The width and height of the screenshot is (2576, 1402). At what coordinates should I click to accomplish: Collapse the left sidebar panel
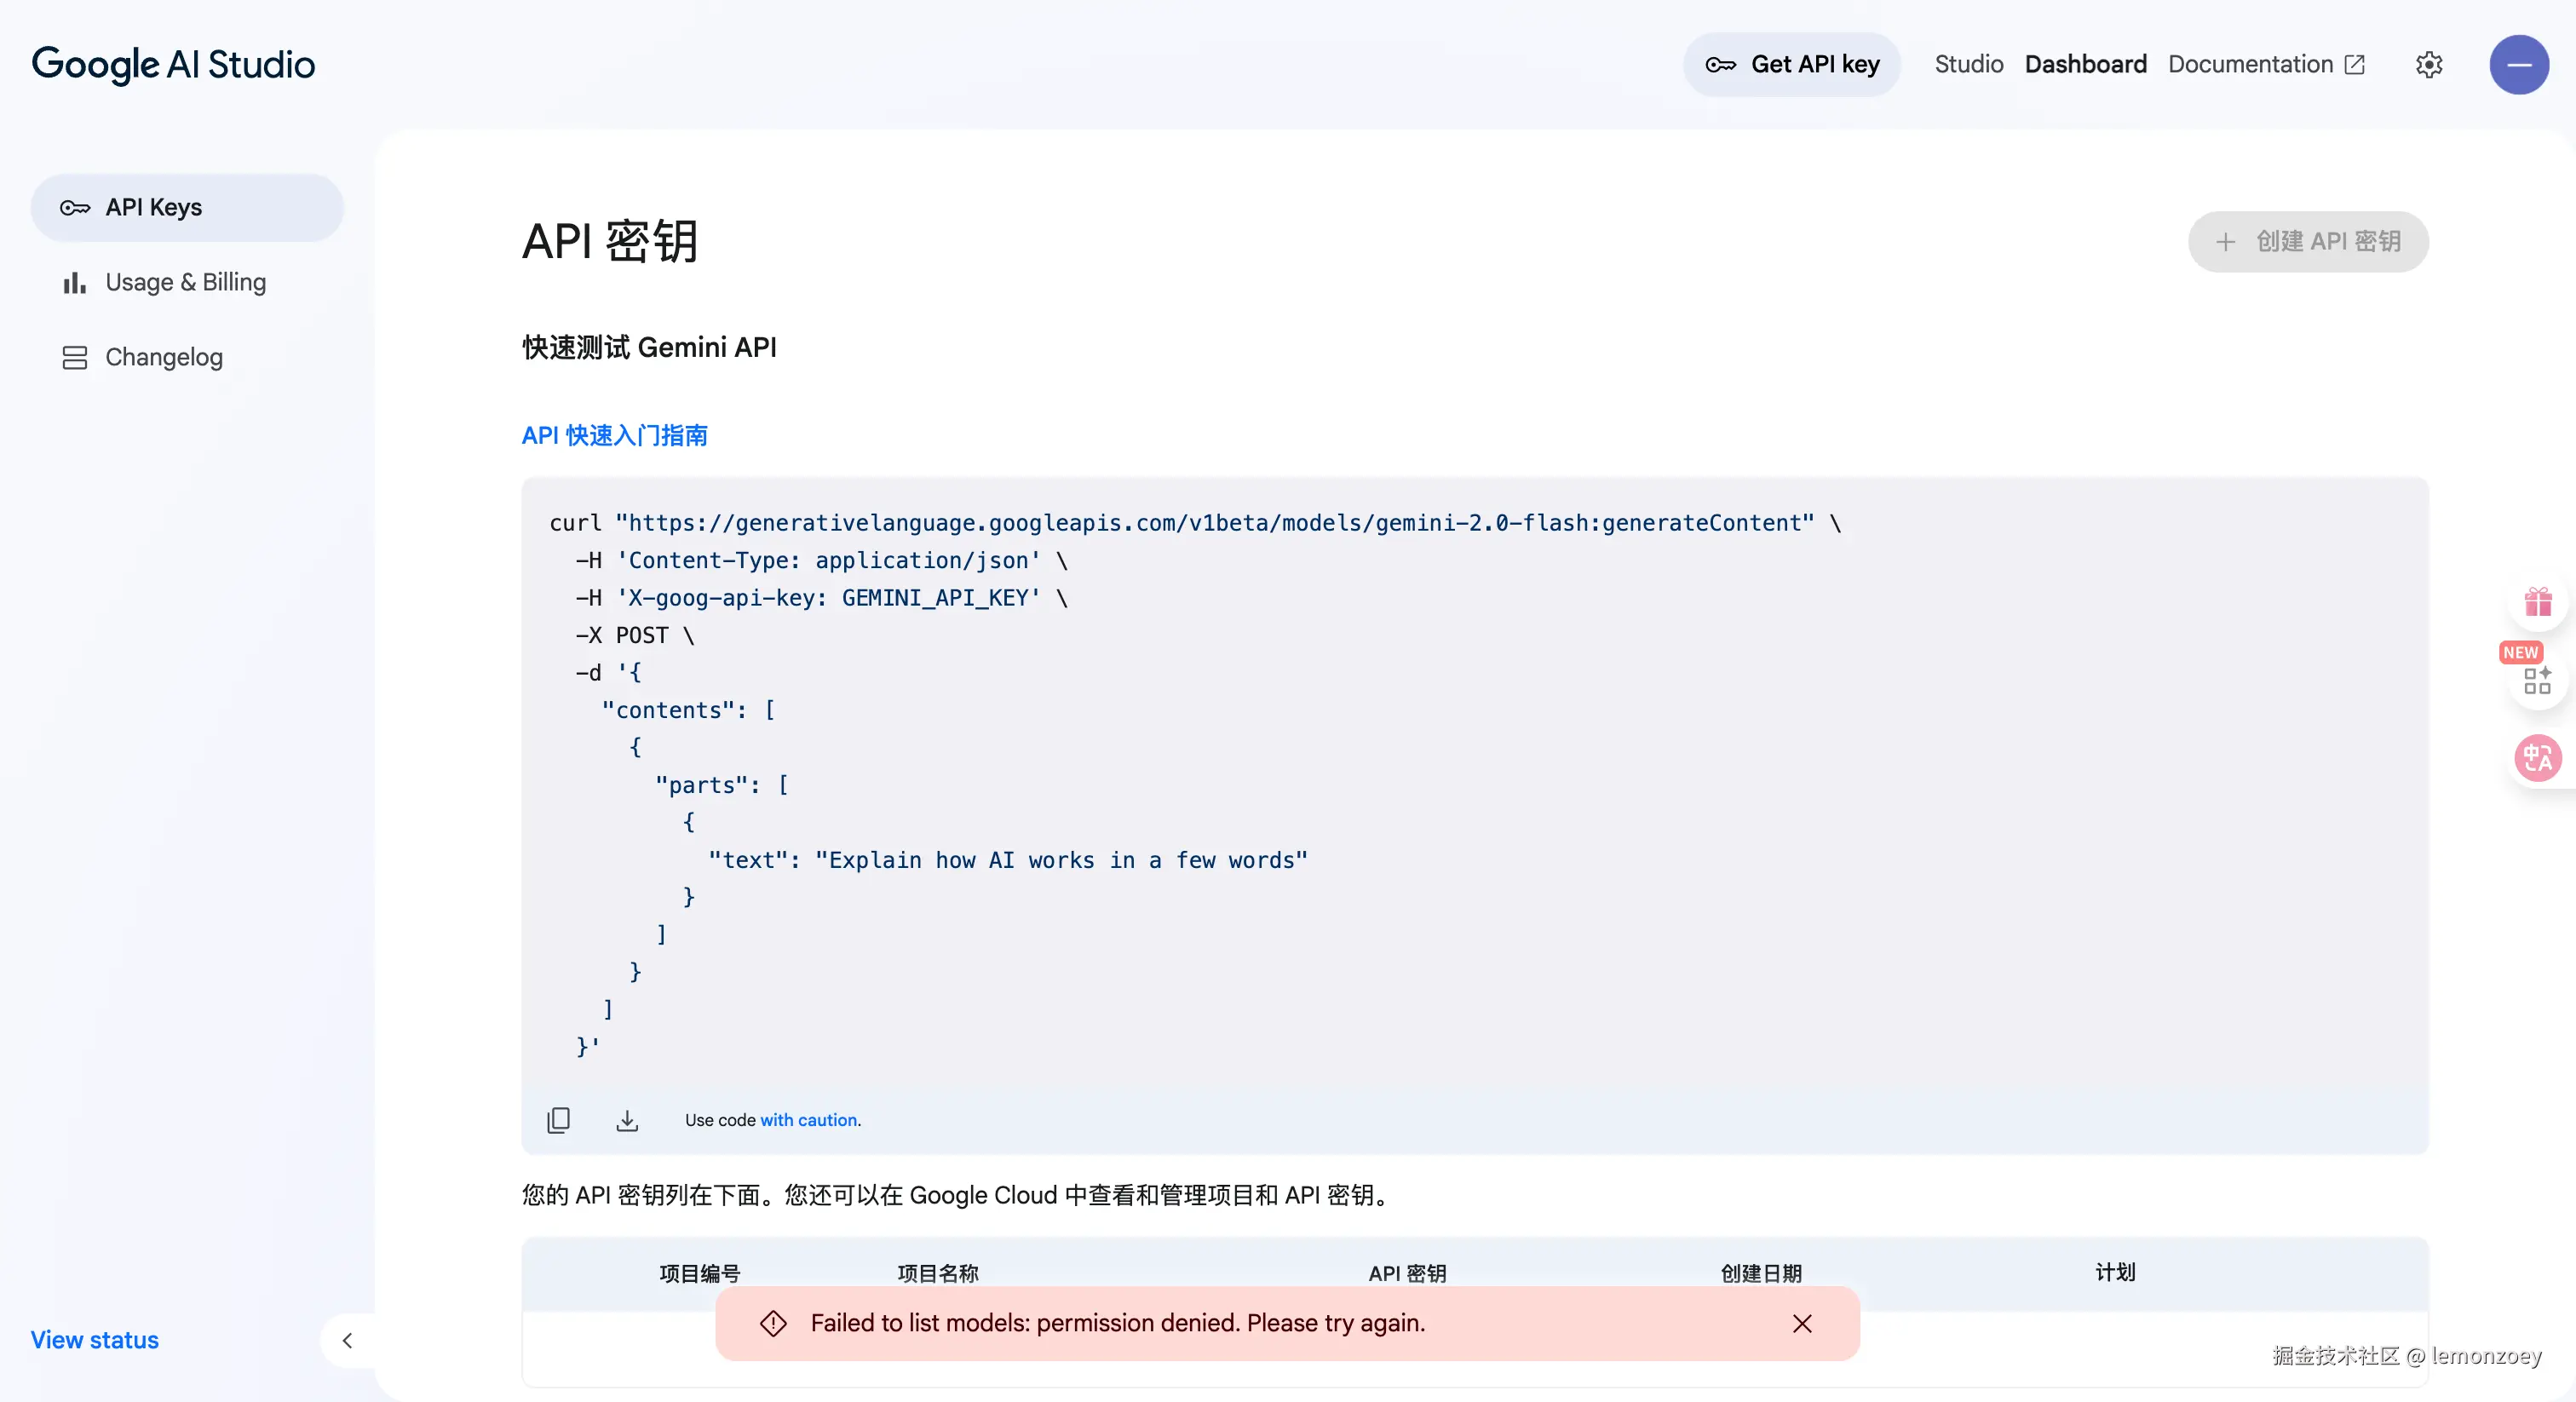[347, 1340]
